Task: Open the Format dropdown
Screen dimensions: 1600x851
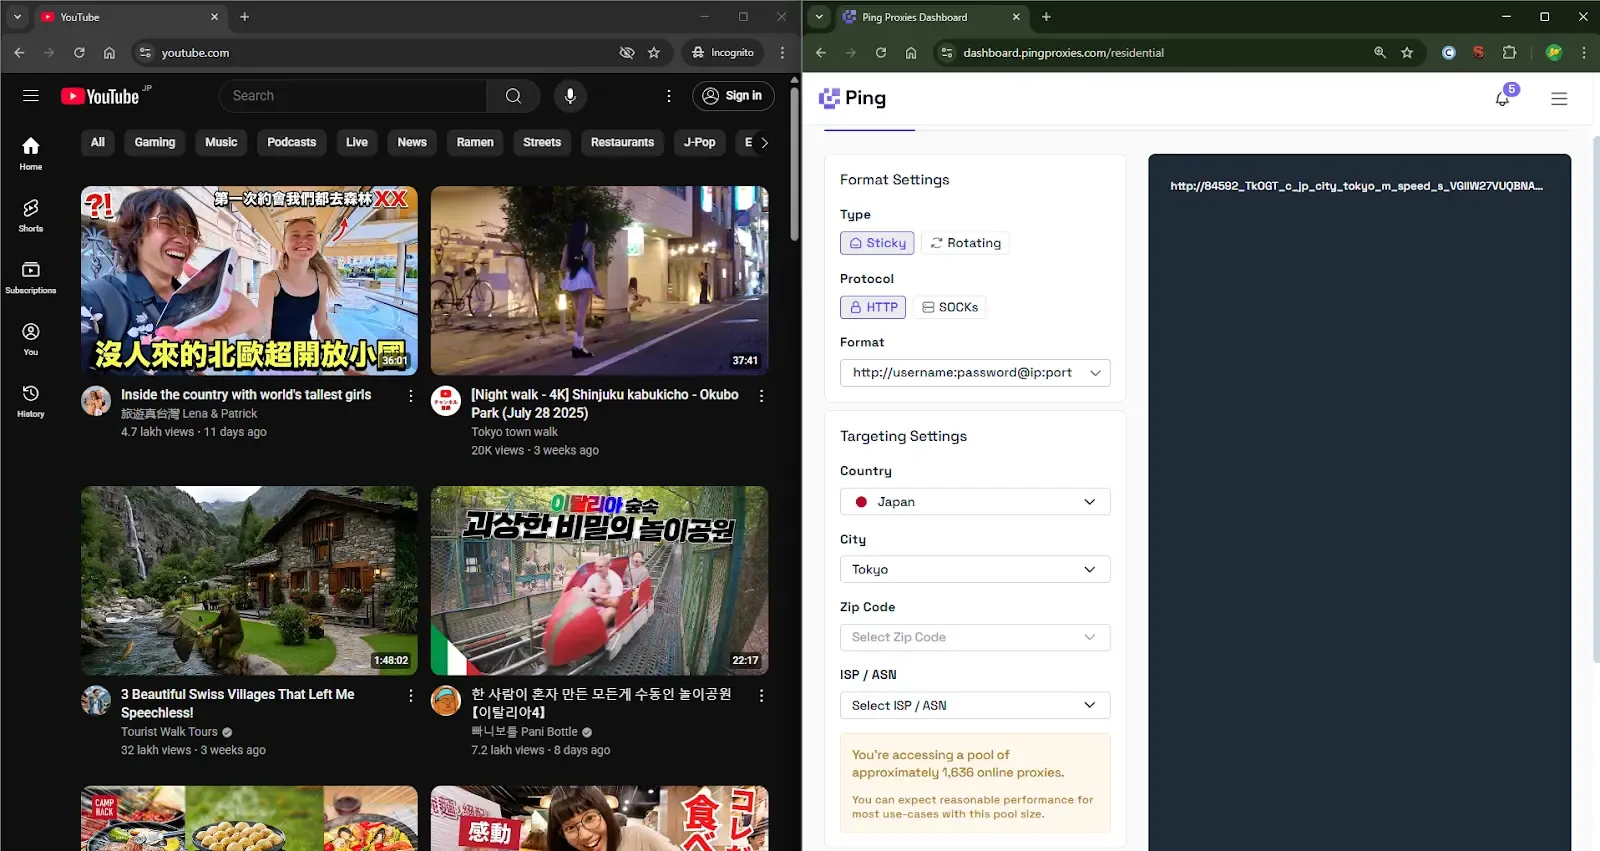Action: (x=975, y=373)
